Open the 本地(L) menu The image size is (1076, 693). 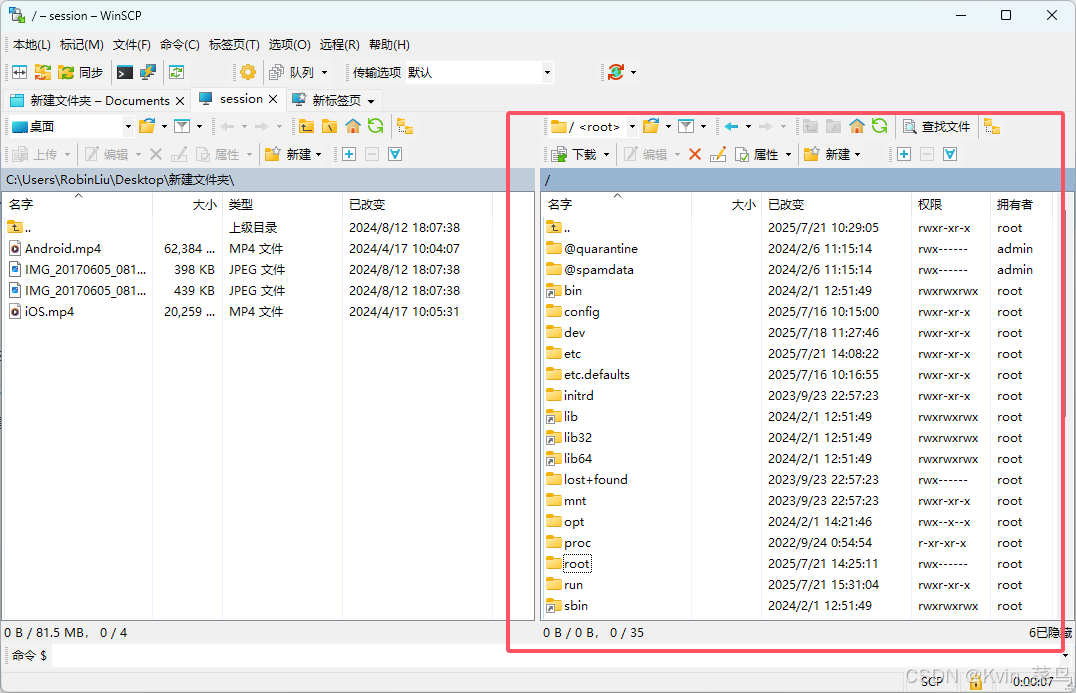click(x=32, y=45)
